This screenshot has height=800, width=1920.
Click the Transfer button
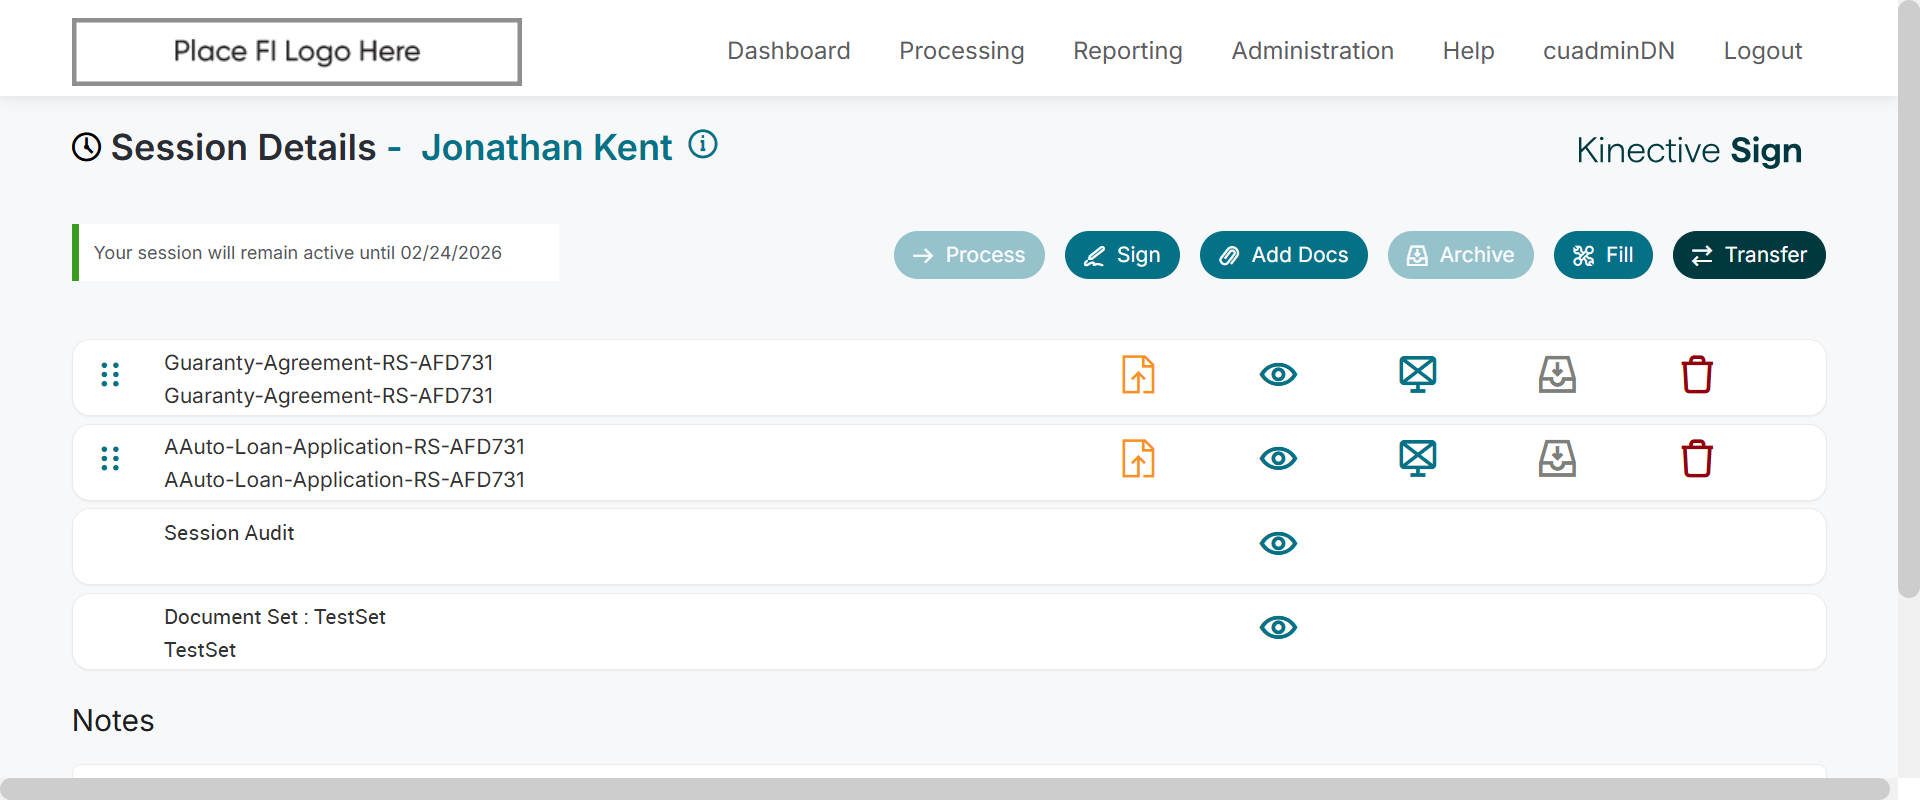(1748, 255)
